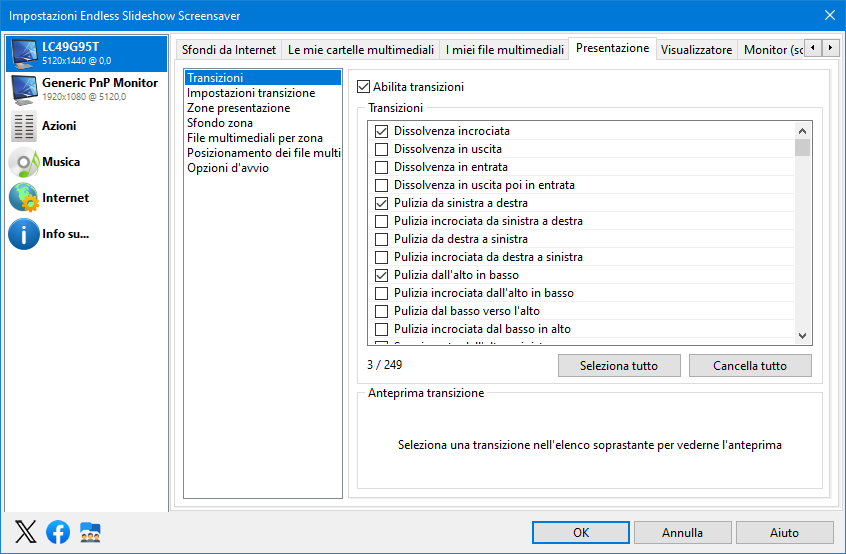The height and width of the screenshot is (554, 846).
Task: Click the Annulla button
Action: pyautogui.click(x=683, y=532)
